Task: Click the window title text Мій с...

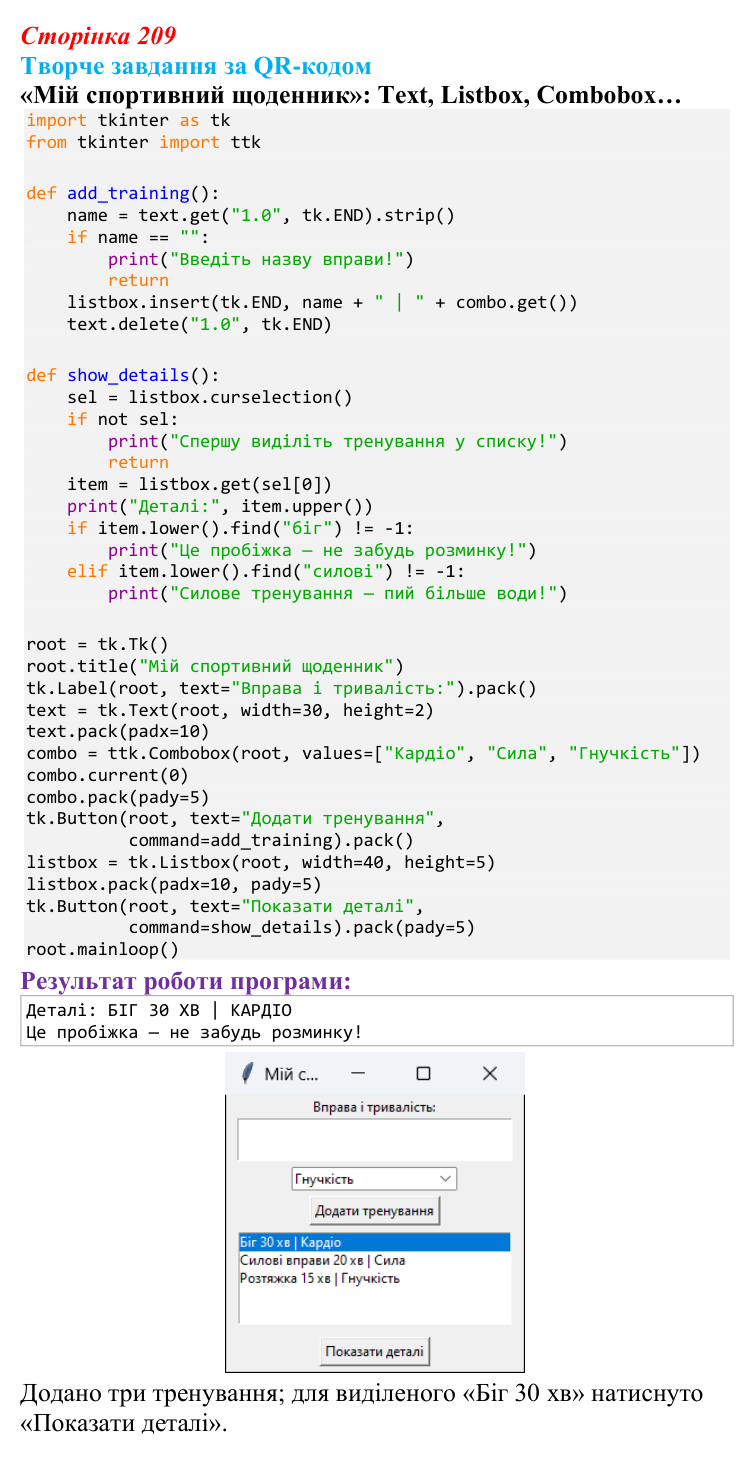Action: click(x=291, y=1074)
